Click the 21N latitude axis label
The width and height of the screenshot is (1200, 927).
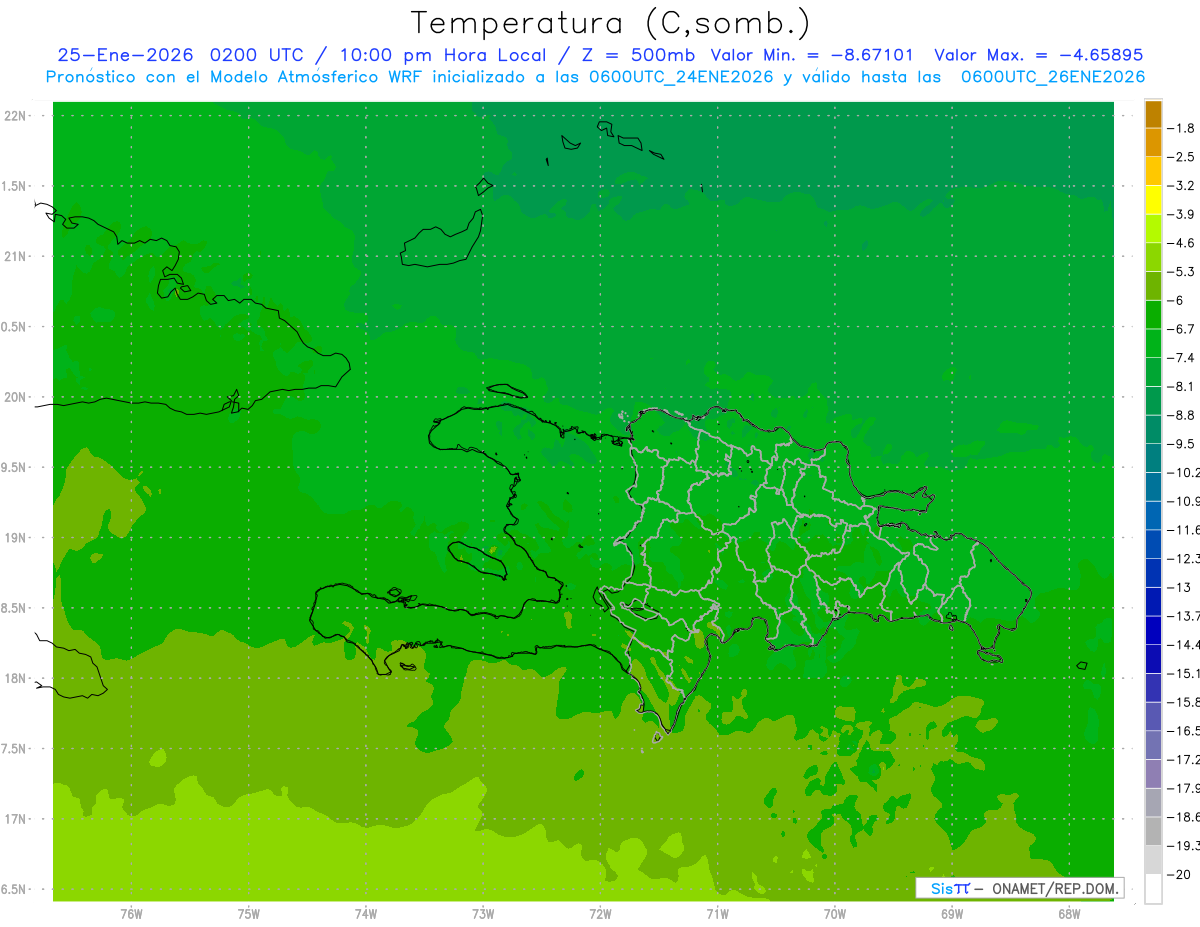[x=15, y=257]
